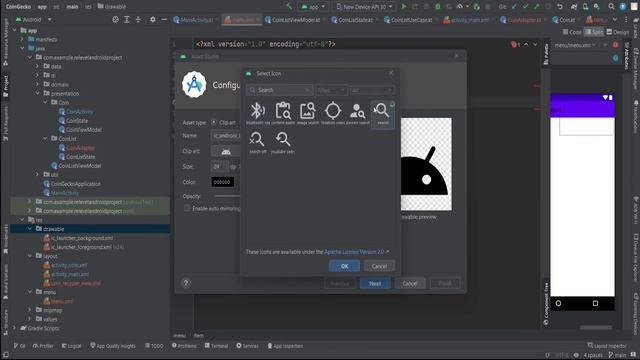
Task: Open Logcat tool window
Action: [71, 346]
